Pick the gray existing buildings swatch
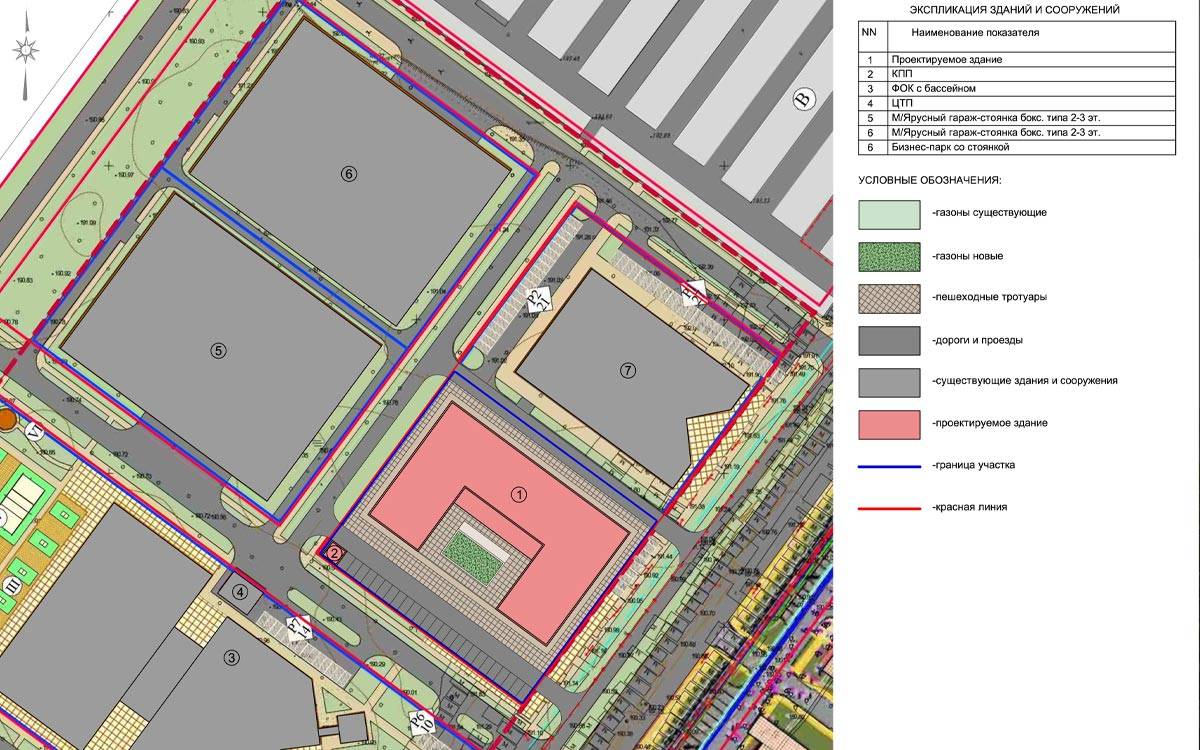Viewport: 1200px width, 750px height. pyautogui.click(x=889, y=382)
